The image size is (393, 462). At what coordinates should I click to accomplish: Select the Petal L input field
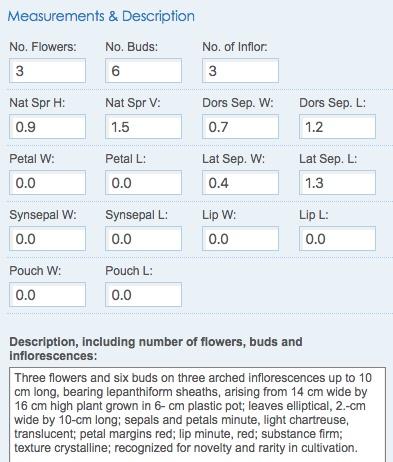coord(143,183)
